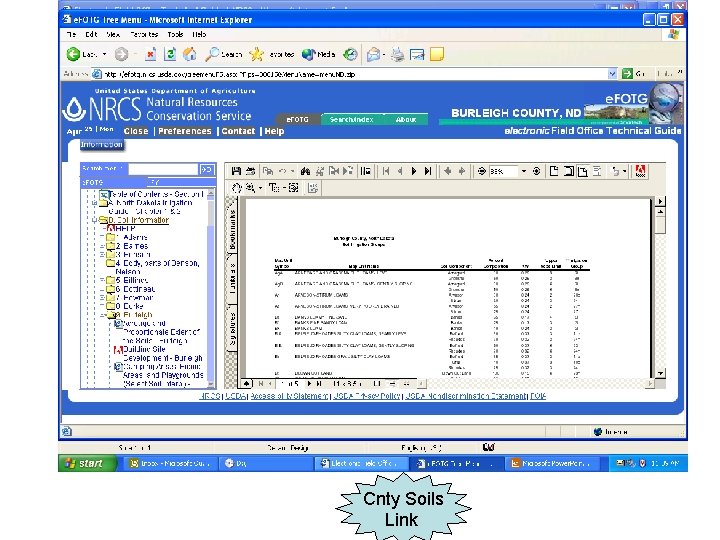Expand the 5 Billings folder

[x=102, y=280]
